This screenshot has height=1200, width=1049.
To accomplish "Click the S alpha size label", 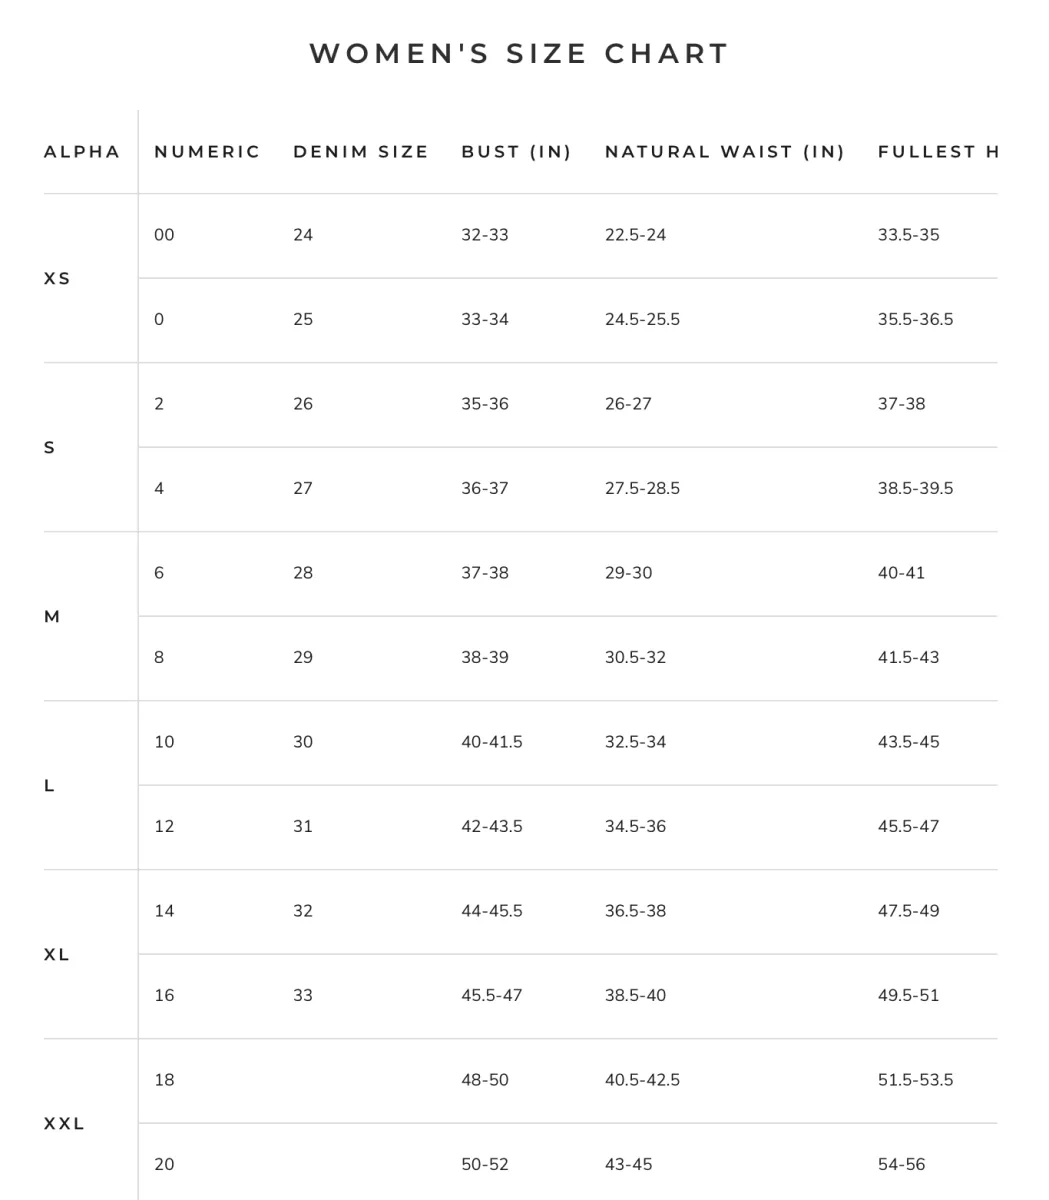I will (x=50, y=448).
